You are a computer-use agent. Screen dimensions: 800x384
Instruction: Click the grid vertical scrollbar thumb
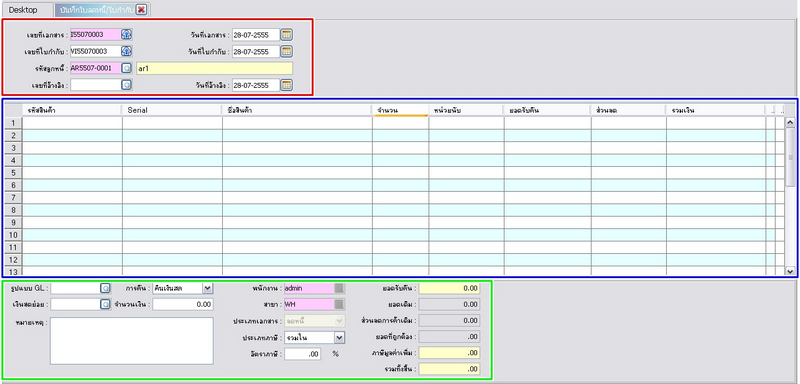pyautogui.click(x=790, y=157)
